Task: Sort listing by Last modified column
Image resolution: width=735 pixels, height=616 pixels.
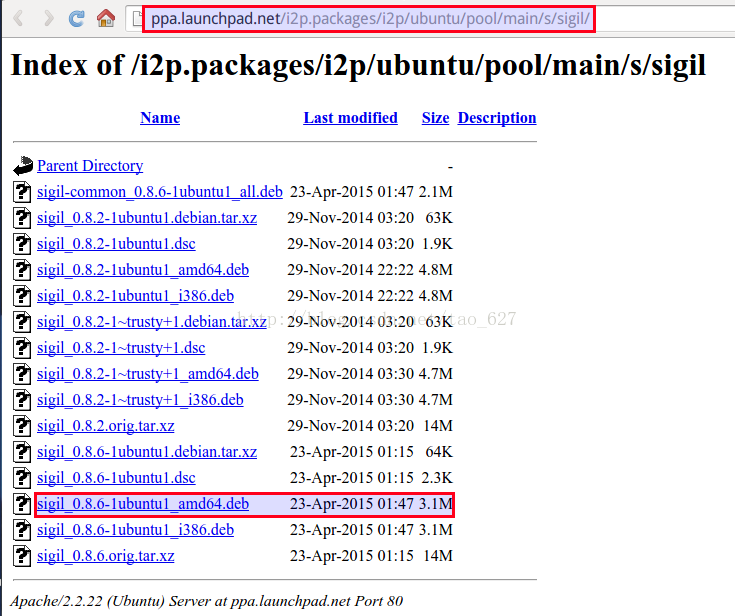Action: click(351, 118)
